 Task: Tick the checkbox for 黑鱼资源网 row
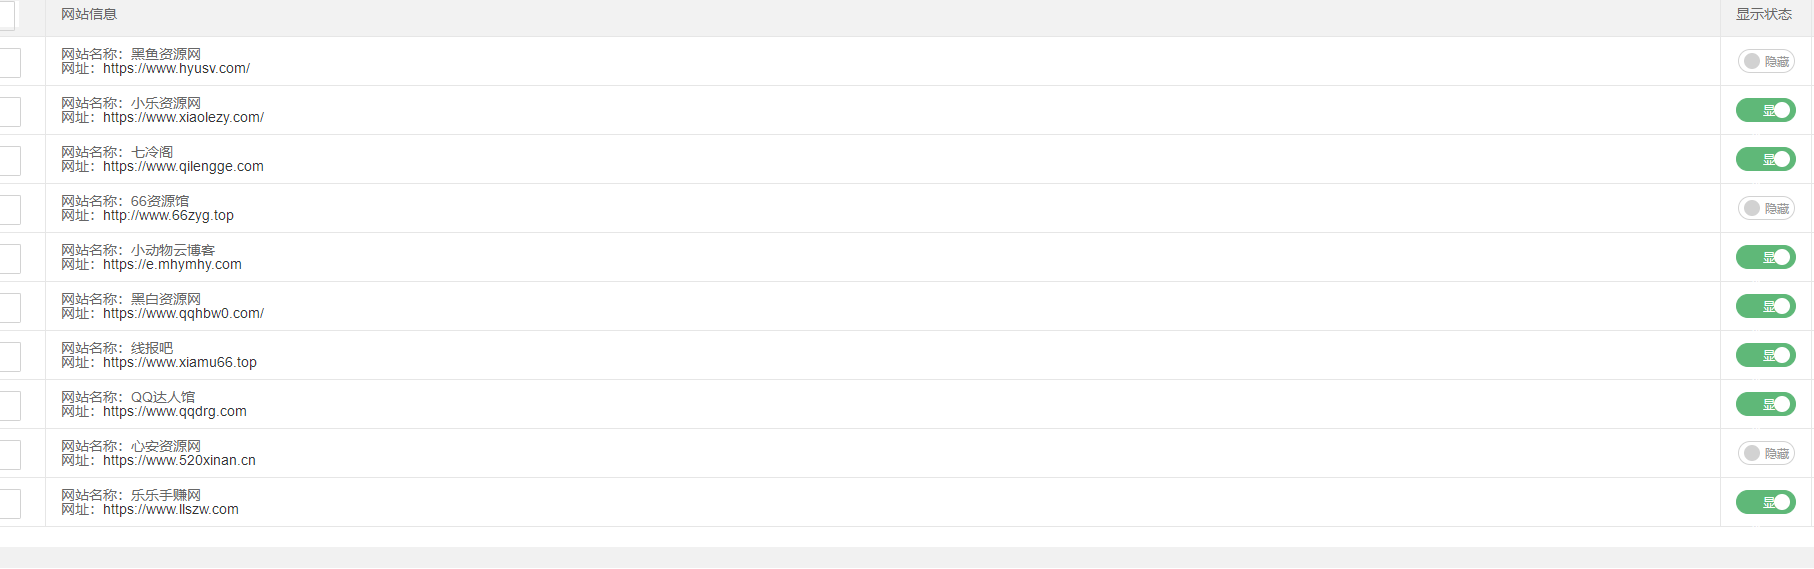click(9, 63)
